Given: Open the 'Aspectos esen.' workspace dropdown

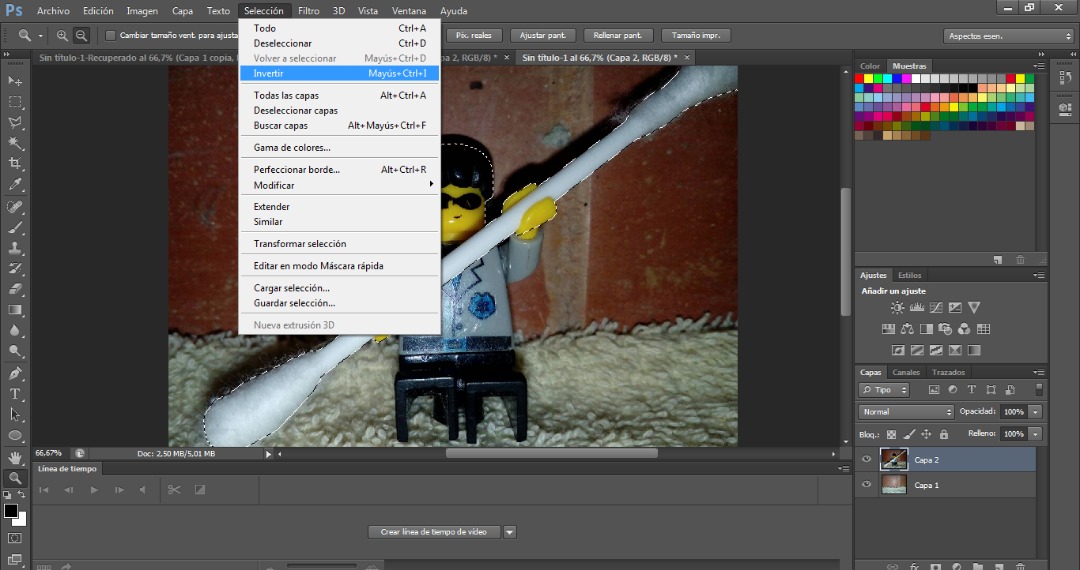Looking at the screenshot, I should (1009, 36).
